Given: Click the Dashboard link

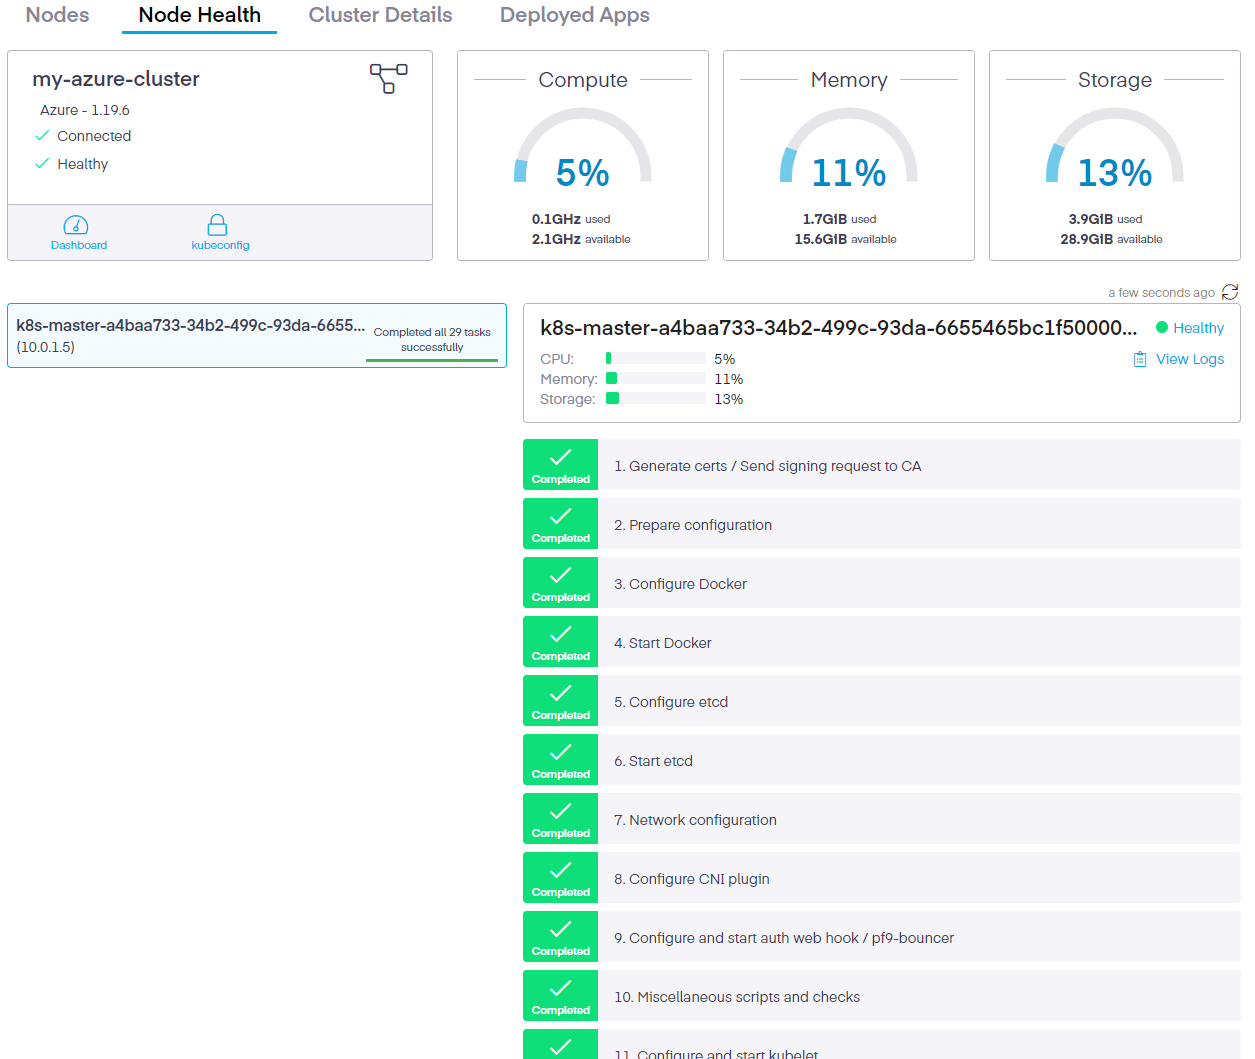Looking at the screenshot, I should pos(79,242).
